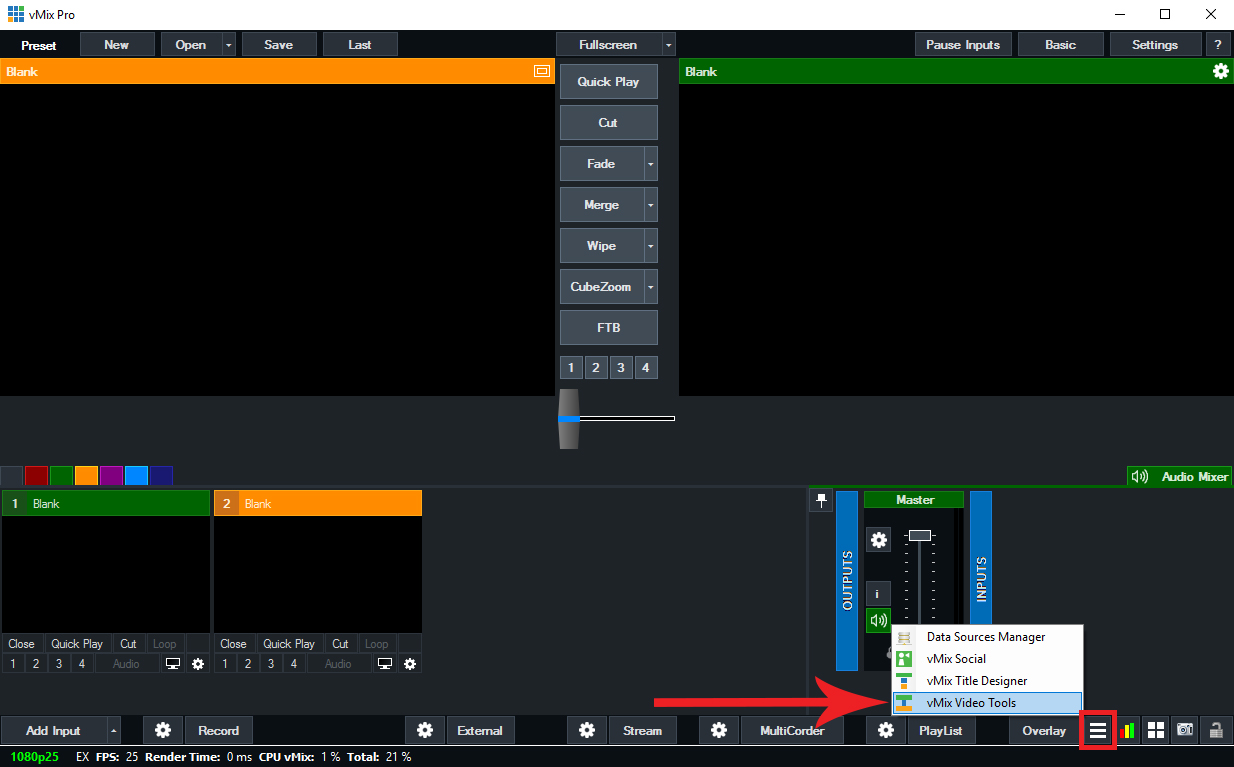Open the four-square grid view icon
The image size is (1234, 767).
[x=1156, y=731]
